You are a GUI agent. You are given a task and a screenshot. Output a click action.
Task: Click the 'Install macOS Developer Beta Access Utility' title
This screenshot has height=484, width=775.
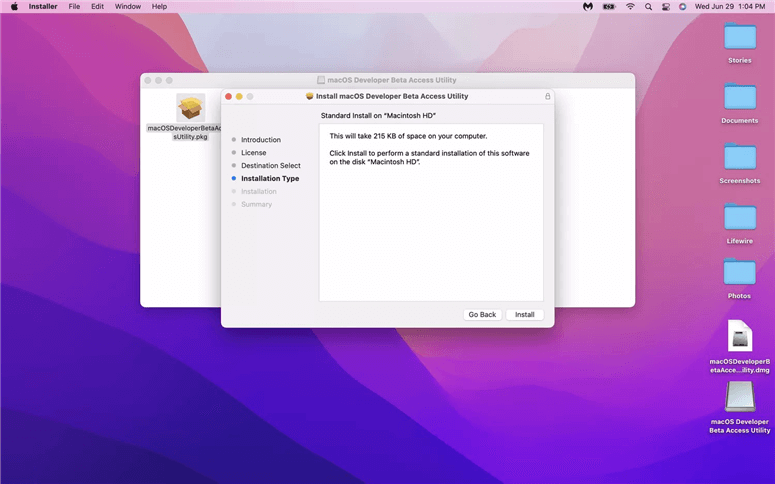(x=392, y=96)
